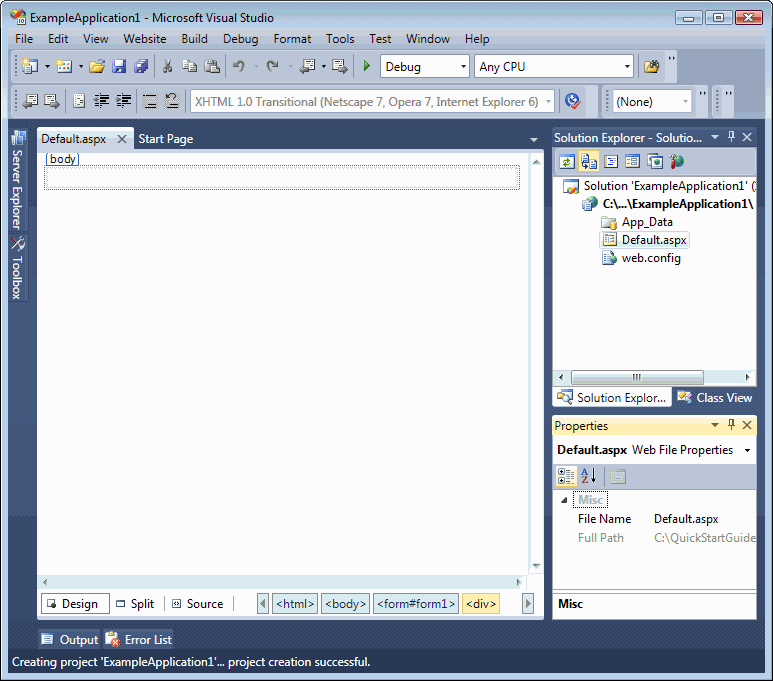
Task: Click the Pin icon on Properties panel
Action: (x=731, y=426)
